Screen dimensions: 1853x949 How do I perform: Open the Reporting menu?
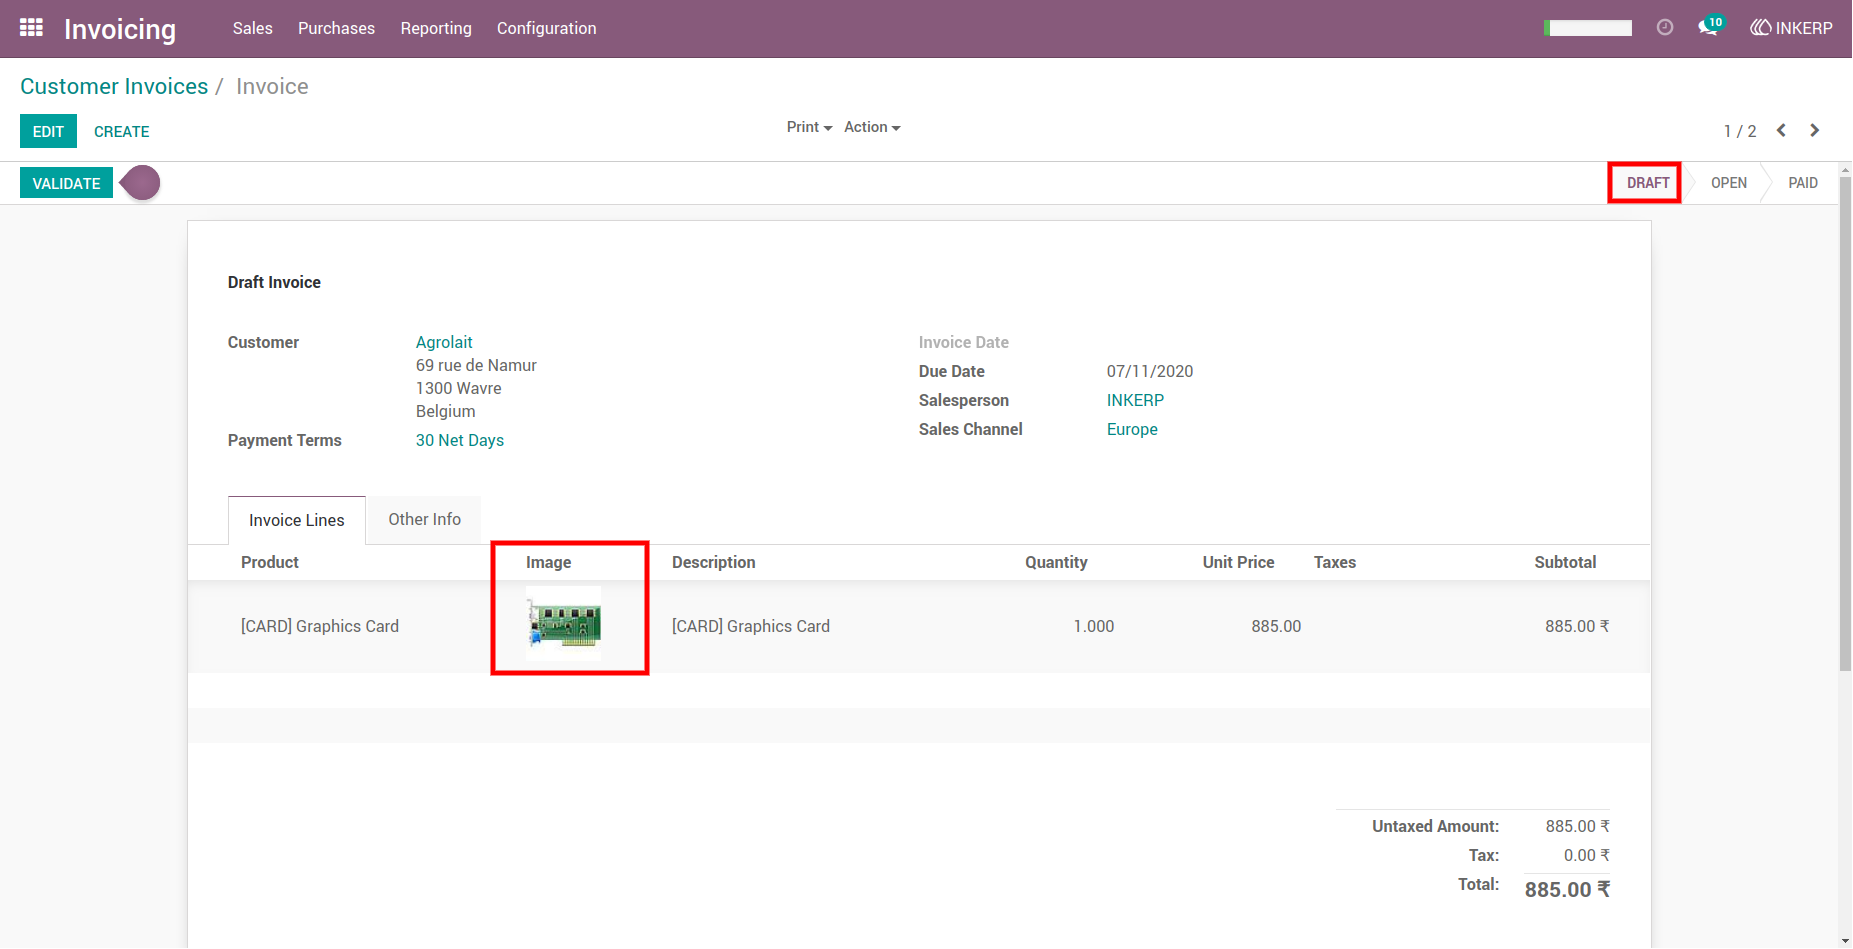click(x=436, y=28)
